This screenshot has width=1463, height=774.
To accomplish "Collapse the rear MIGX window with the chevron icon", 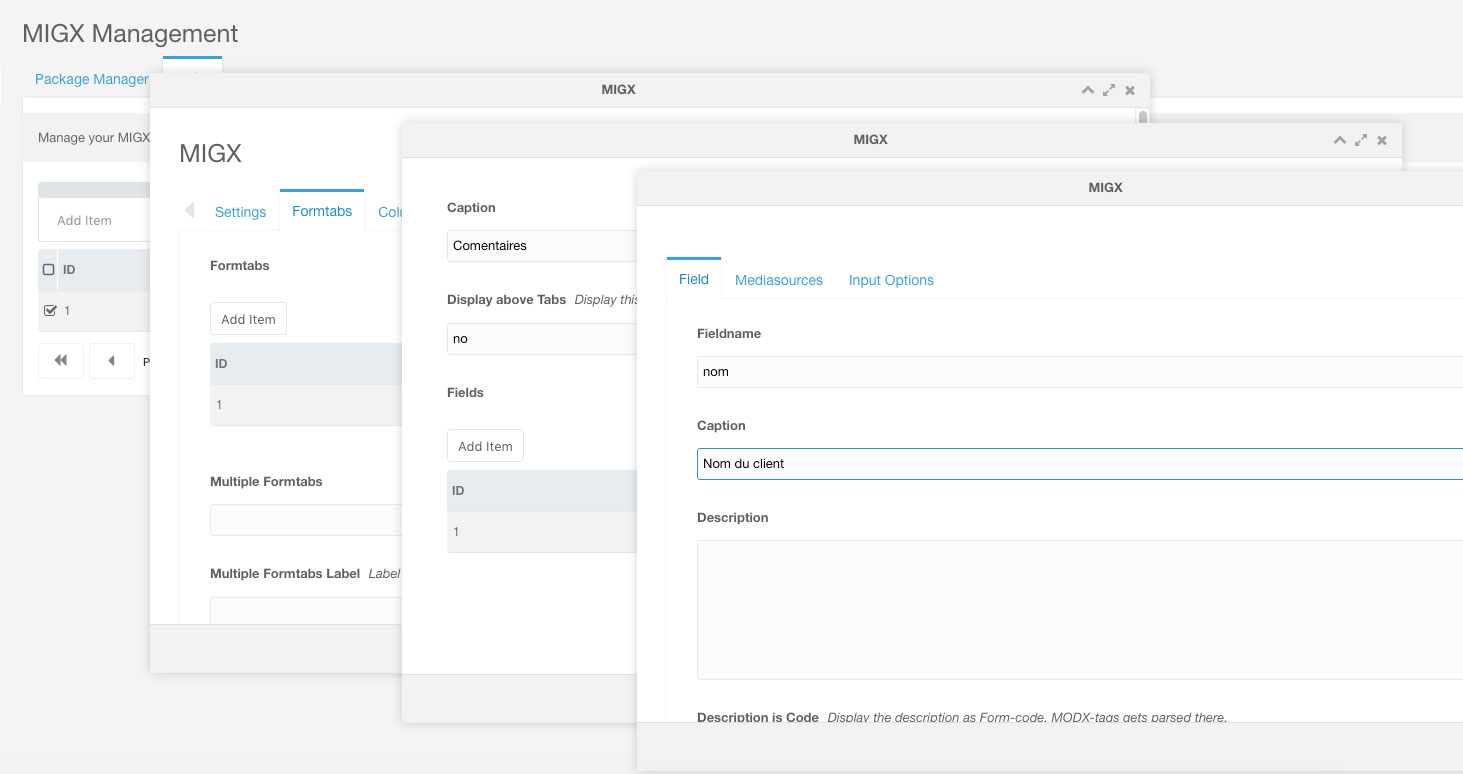I will [x=1088, y=90].
